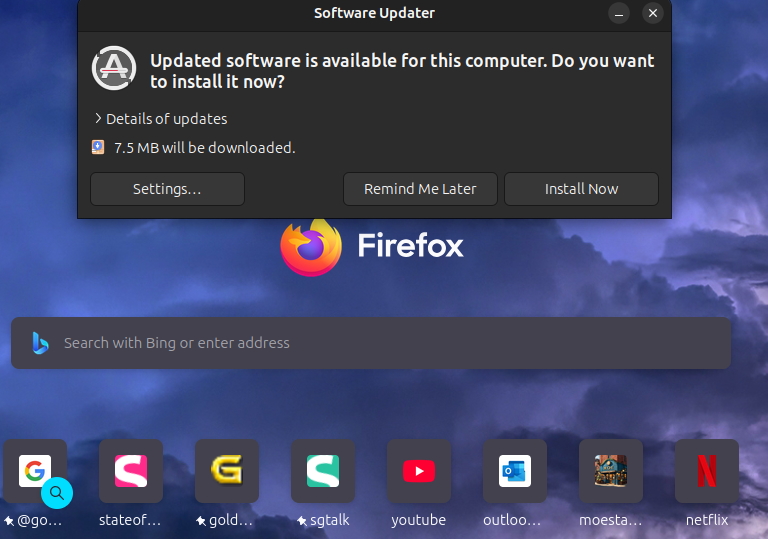Viewport: 768px width, 539px height.
Task: Open the netflix shortcut tile
Action: (707, 471)
